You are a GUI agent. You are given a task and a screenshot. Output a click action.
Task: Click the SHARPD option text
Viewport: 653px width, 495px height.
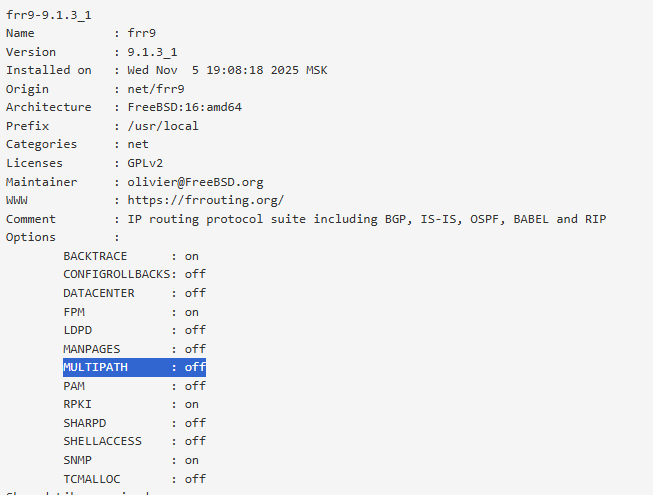[84, 423]
